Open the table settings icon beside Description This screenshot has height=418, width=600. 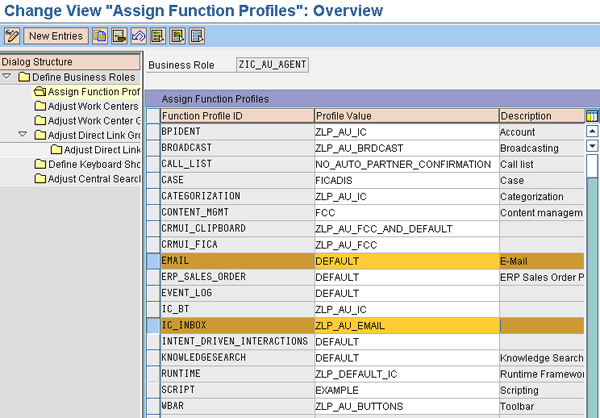pyautogui.click(x=591, y=116)
